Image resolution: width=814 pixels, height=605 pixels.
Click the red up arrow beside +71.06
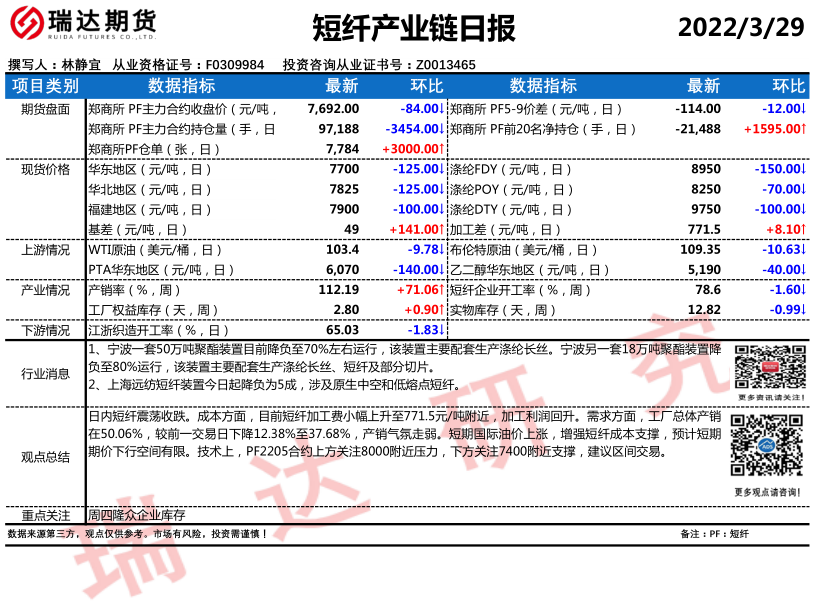tap(441, 290)
